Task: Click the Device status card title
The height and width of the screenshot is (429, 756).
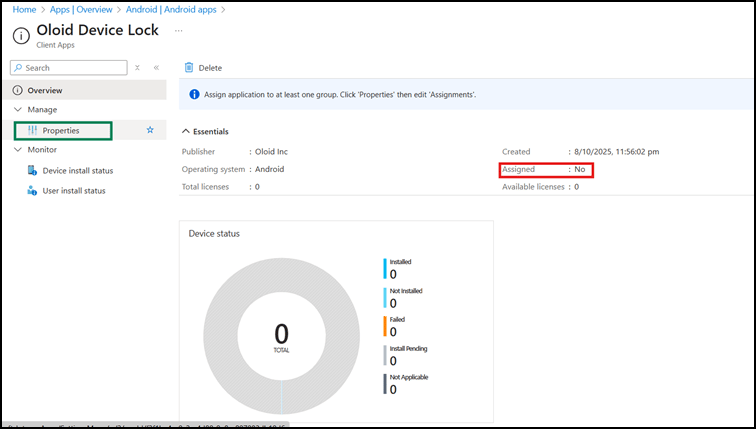Action: 214,233
